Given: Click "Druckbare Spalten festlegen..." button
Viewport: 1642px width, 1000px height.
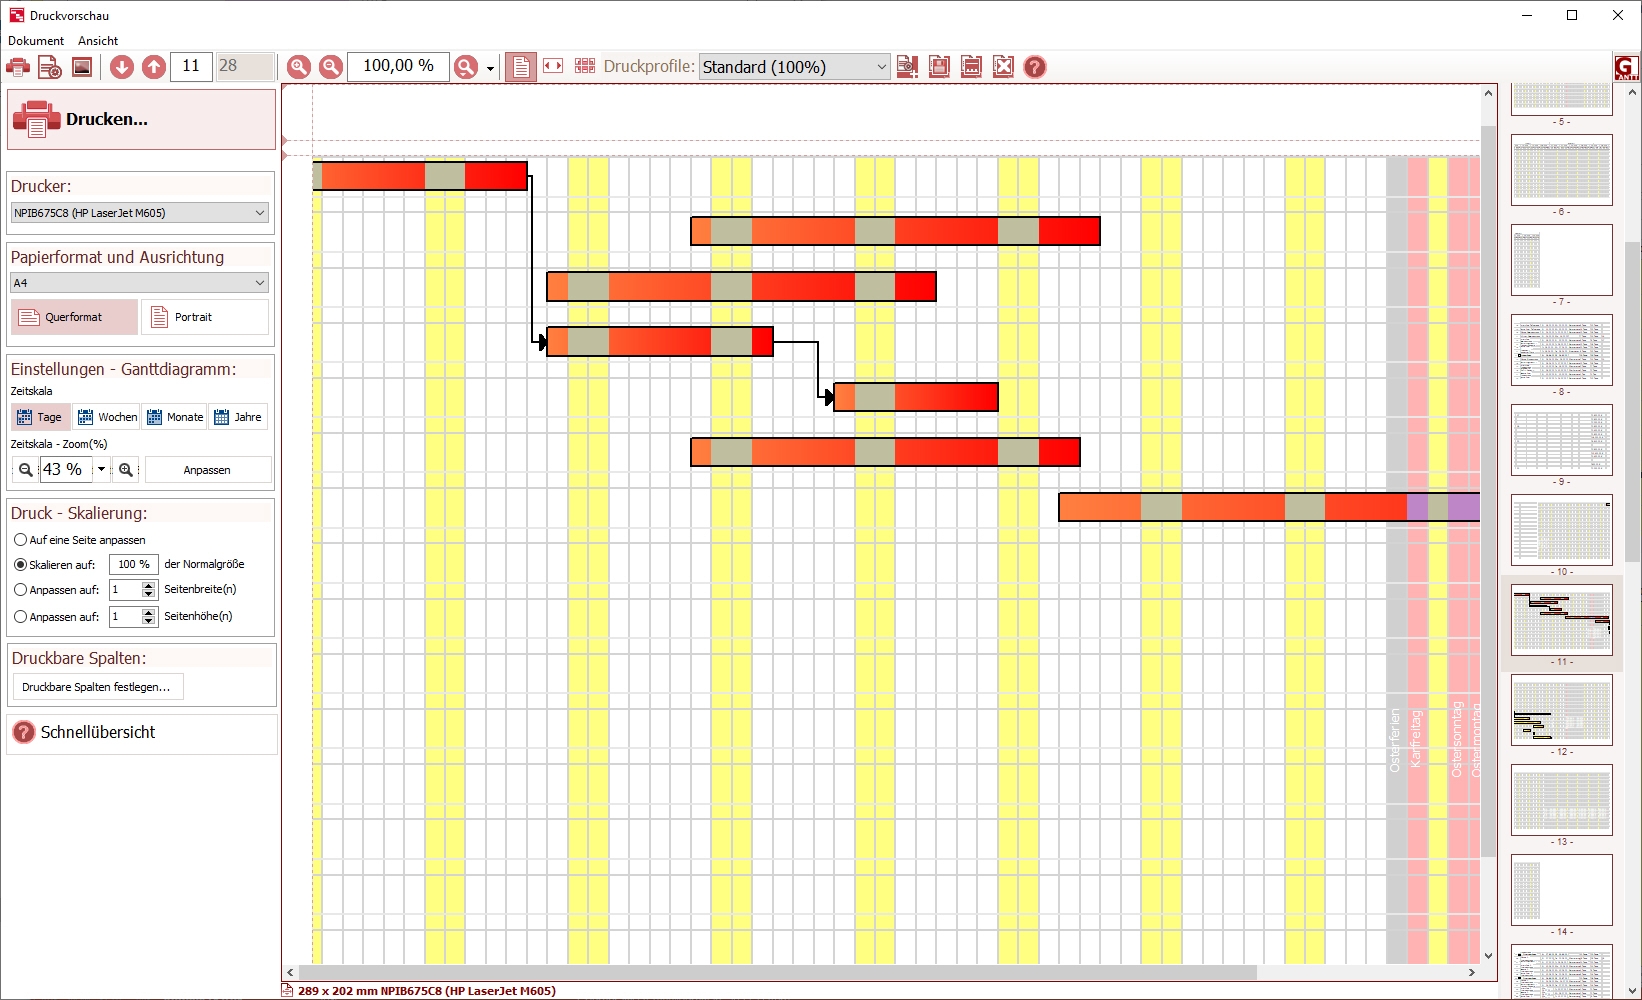Looking at the screenshot, I should tap(97, 687).
